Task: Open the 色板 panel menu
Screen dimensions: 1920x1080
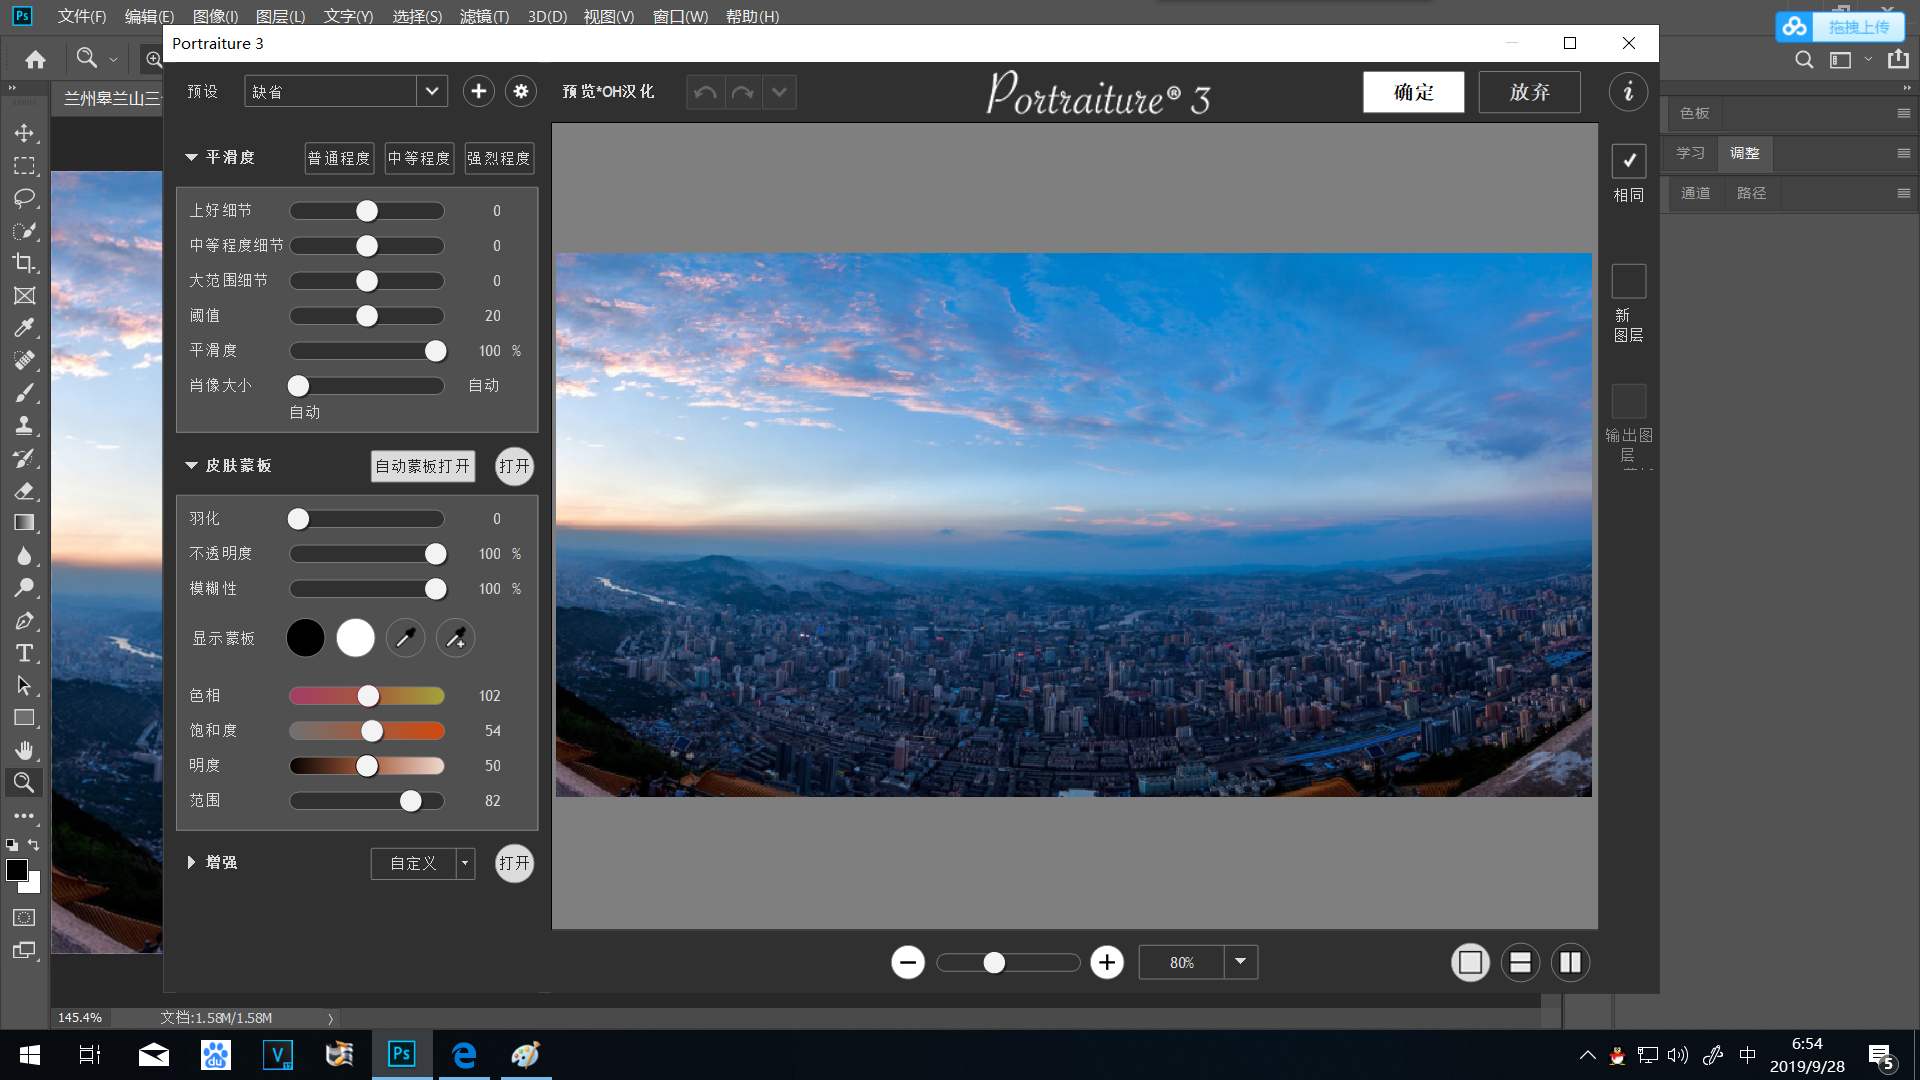Action: (x=1903, y=113)
